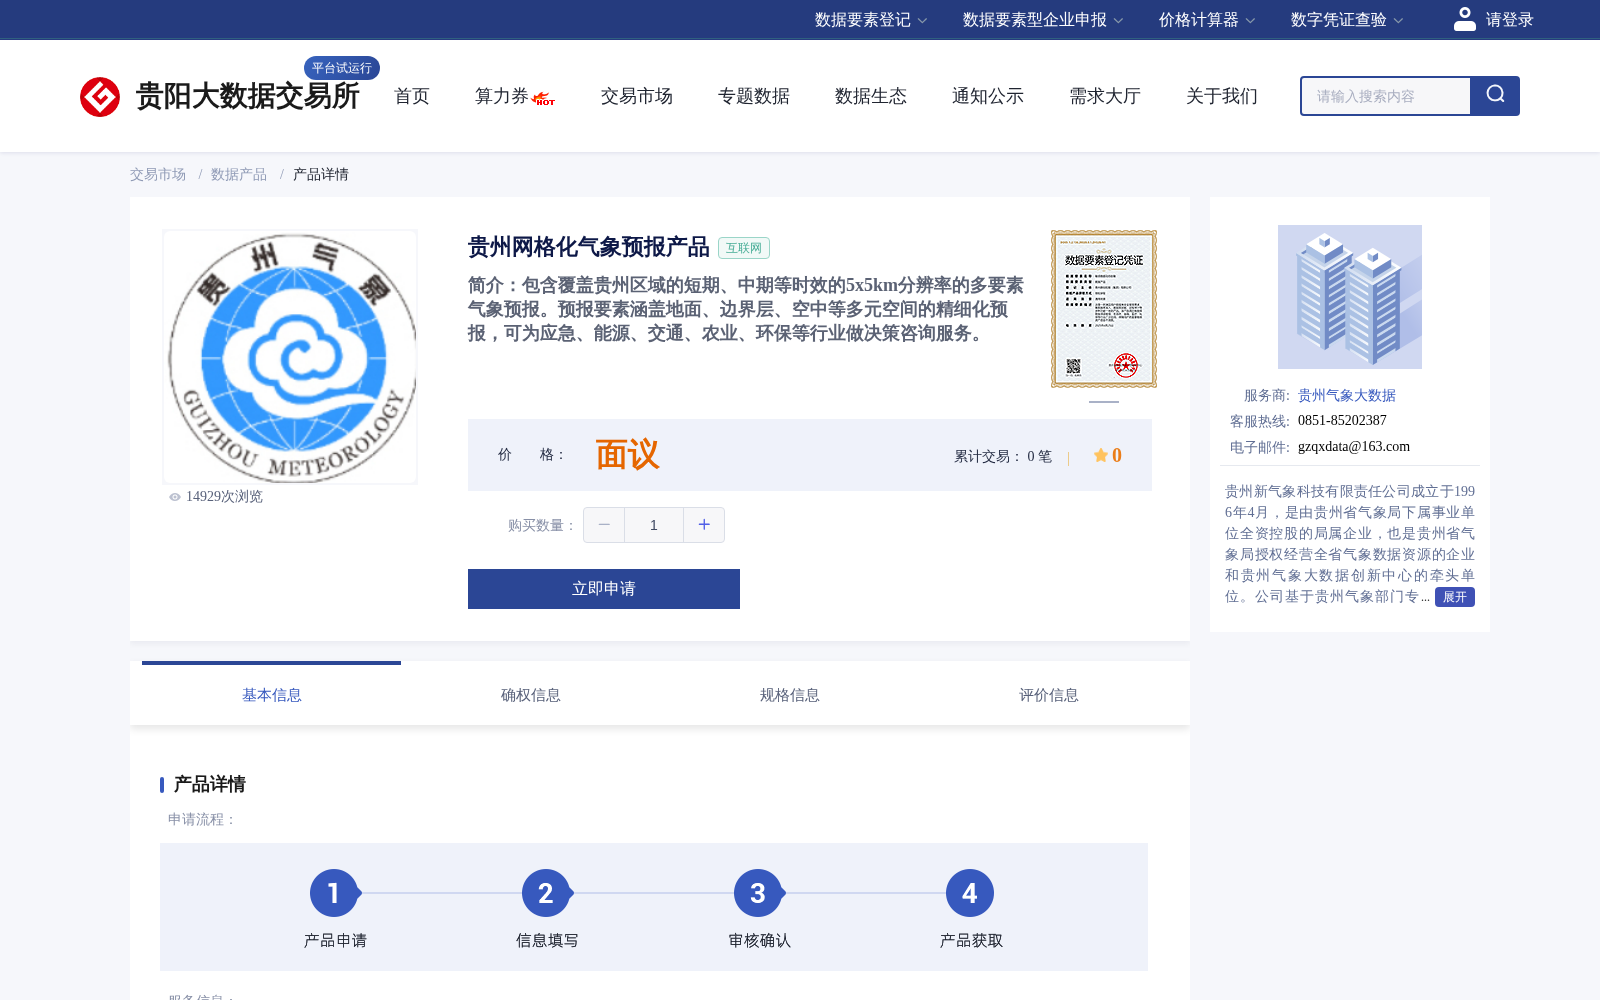Click the 产品详情 section heading
Screen dimensions: 1600x1000
click(210, 784)
